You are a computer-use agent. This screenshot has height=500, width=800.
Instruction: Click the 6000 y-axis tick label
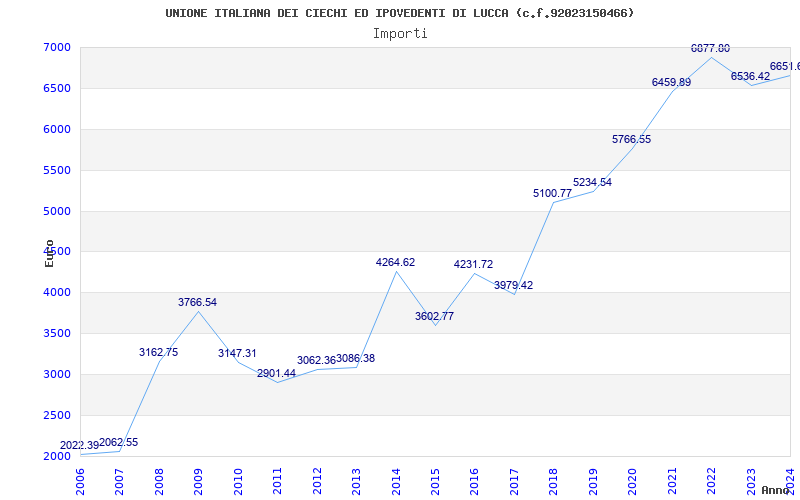(x=57, y=130)
